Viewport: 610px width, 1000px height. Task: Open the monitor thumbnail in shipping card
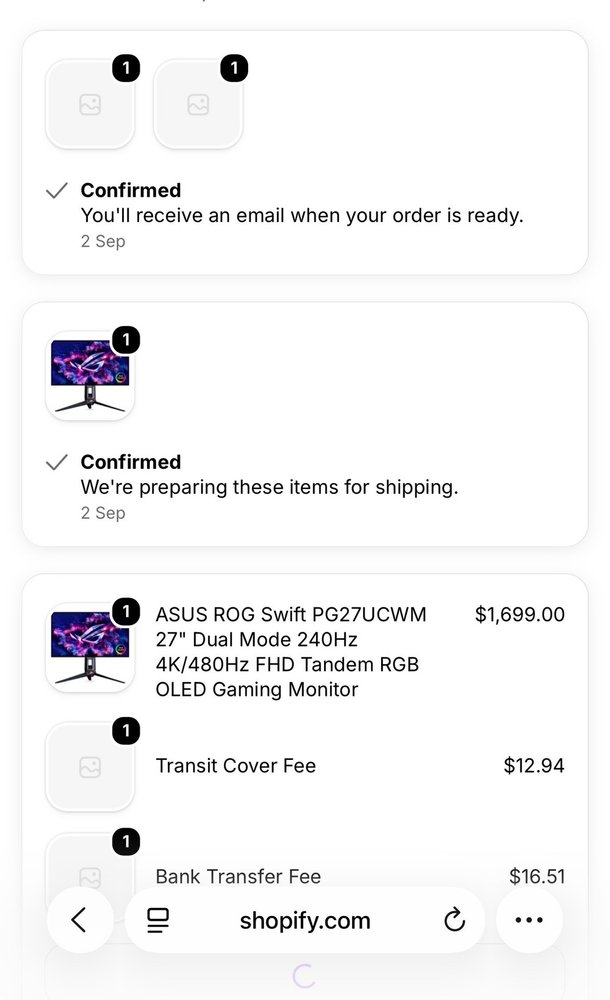pos(90,376)
